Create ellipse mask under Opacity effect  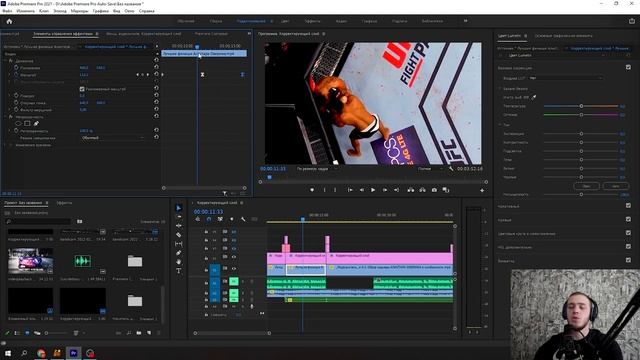click(18, 123)
